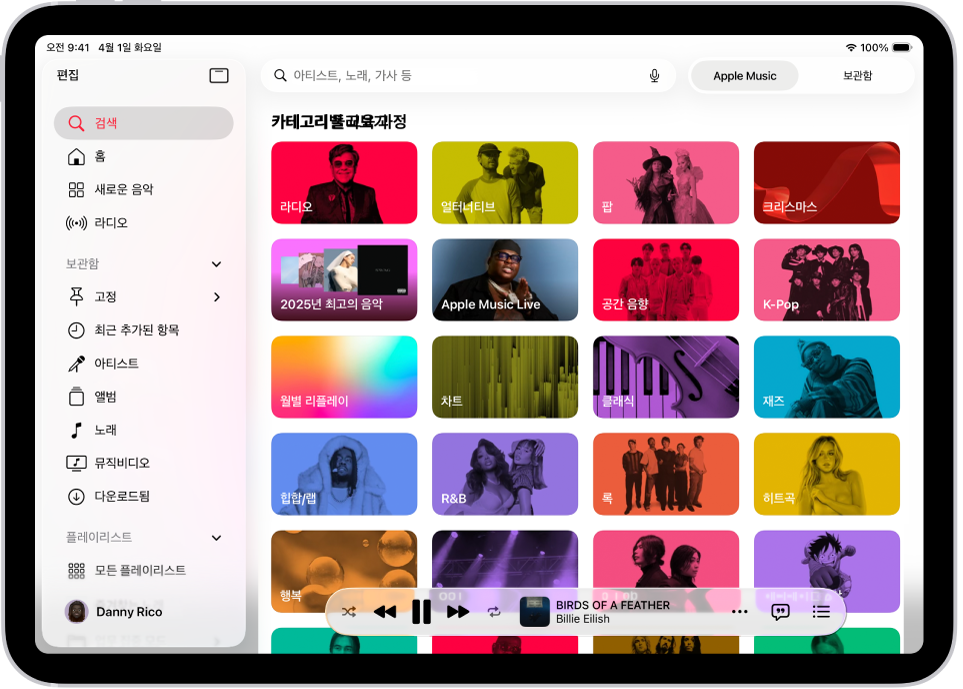Open the 히트곡 category tile
963x689 pixels.
827,473
